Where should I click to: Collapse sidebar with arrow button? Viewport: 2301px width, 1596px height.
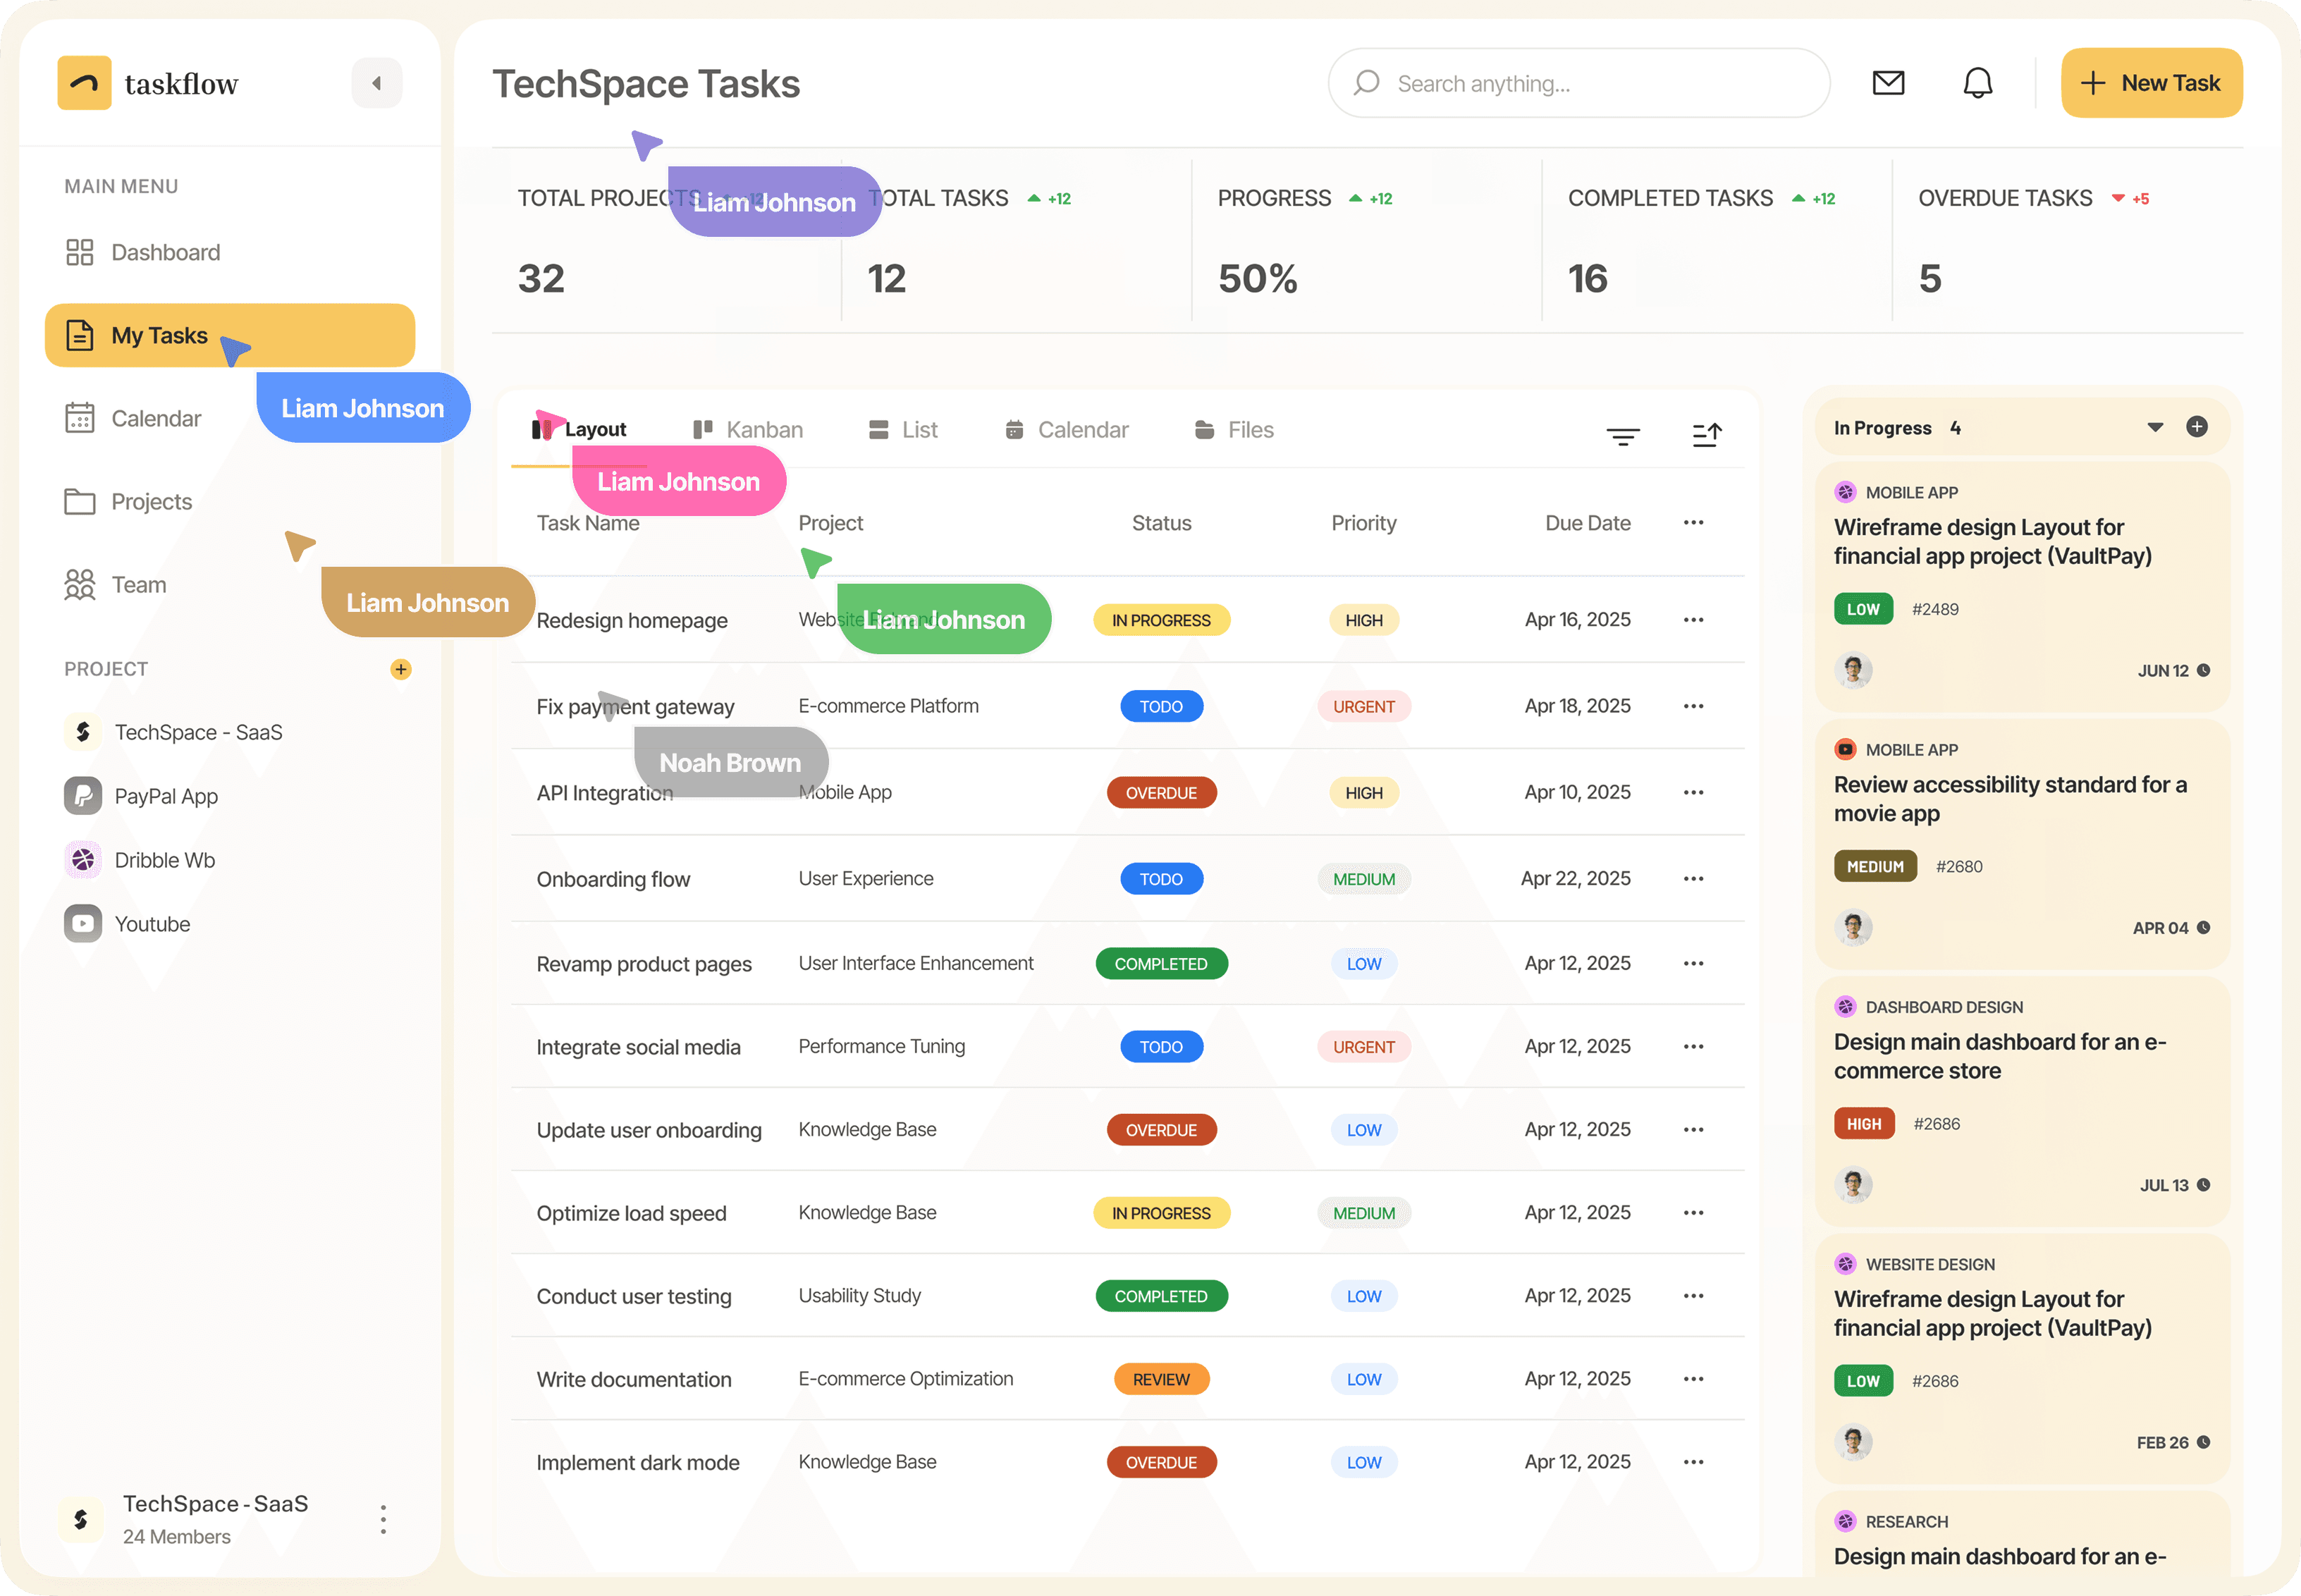click(376, 83)
